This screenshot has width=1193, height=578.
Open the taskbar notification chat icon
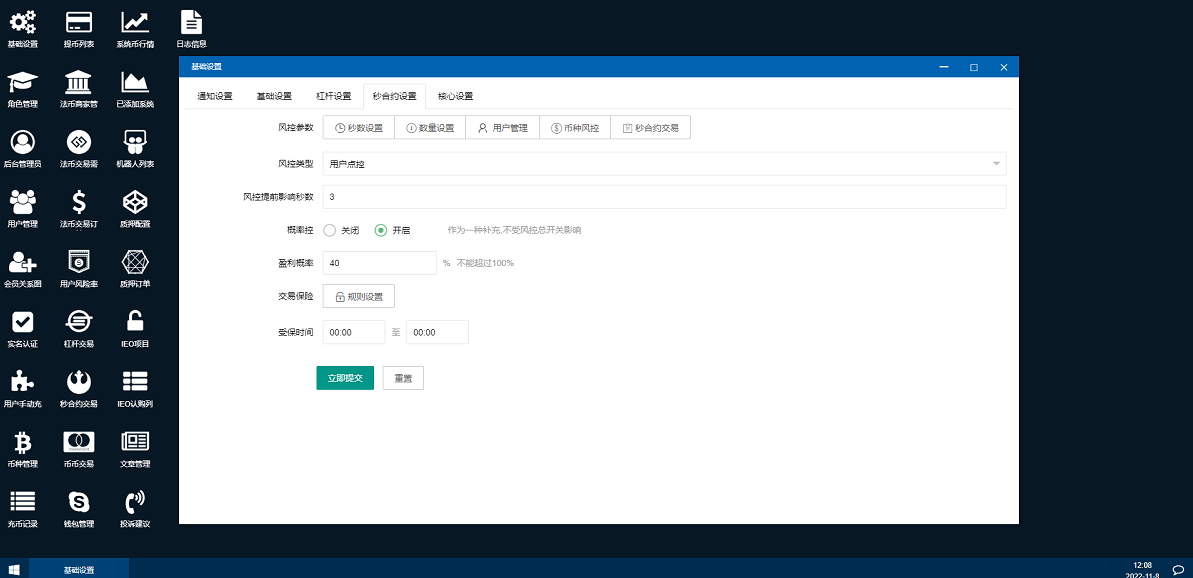1178,569
